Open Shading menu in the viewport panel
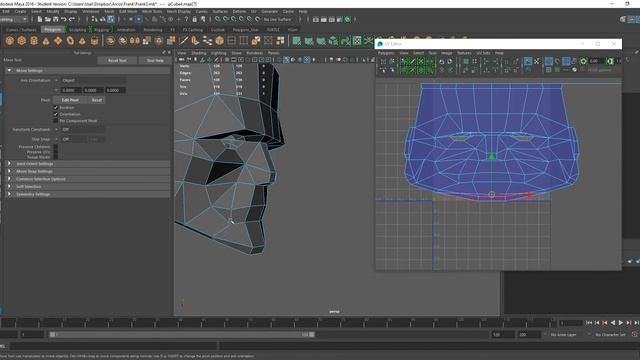640x360 pixels. [199, 53]
